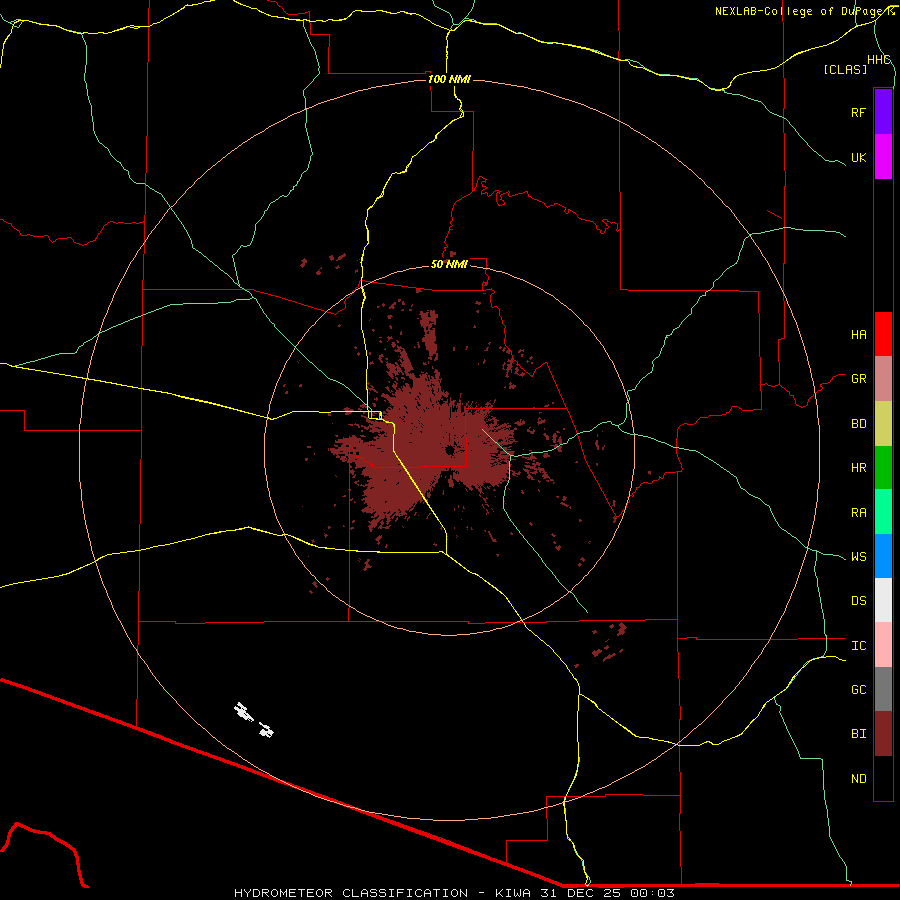Screen dimensions: 900x900
Task: Click the WS legend label
Action: [858, 557]
